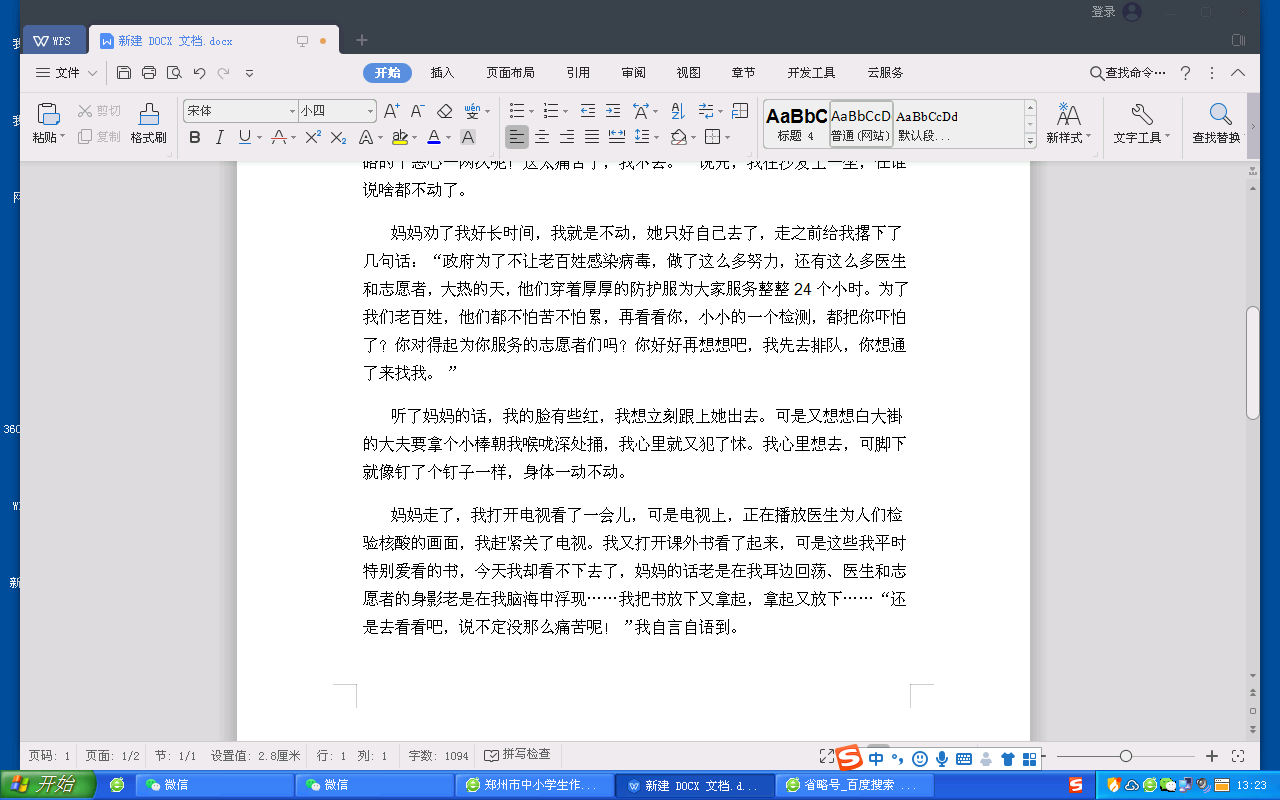Toggle italic formatting
Viewport: 1280px width, 800px height.
tap(219, 137)
